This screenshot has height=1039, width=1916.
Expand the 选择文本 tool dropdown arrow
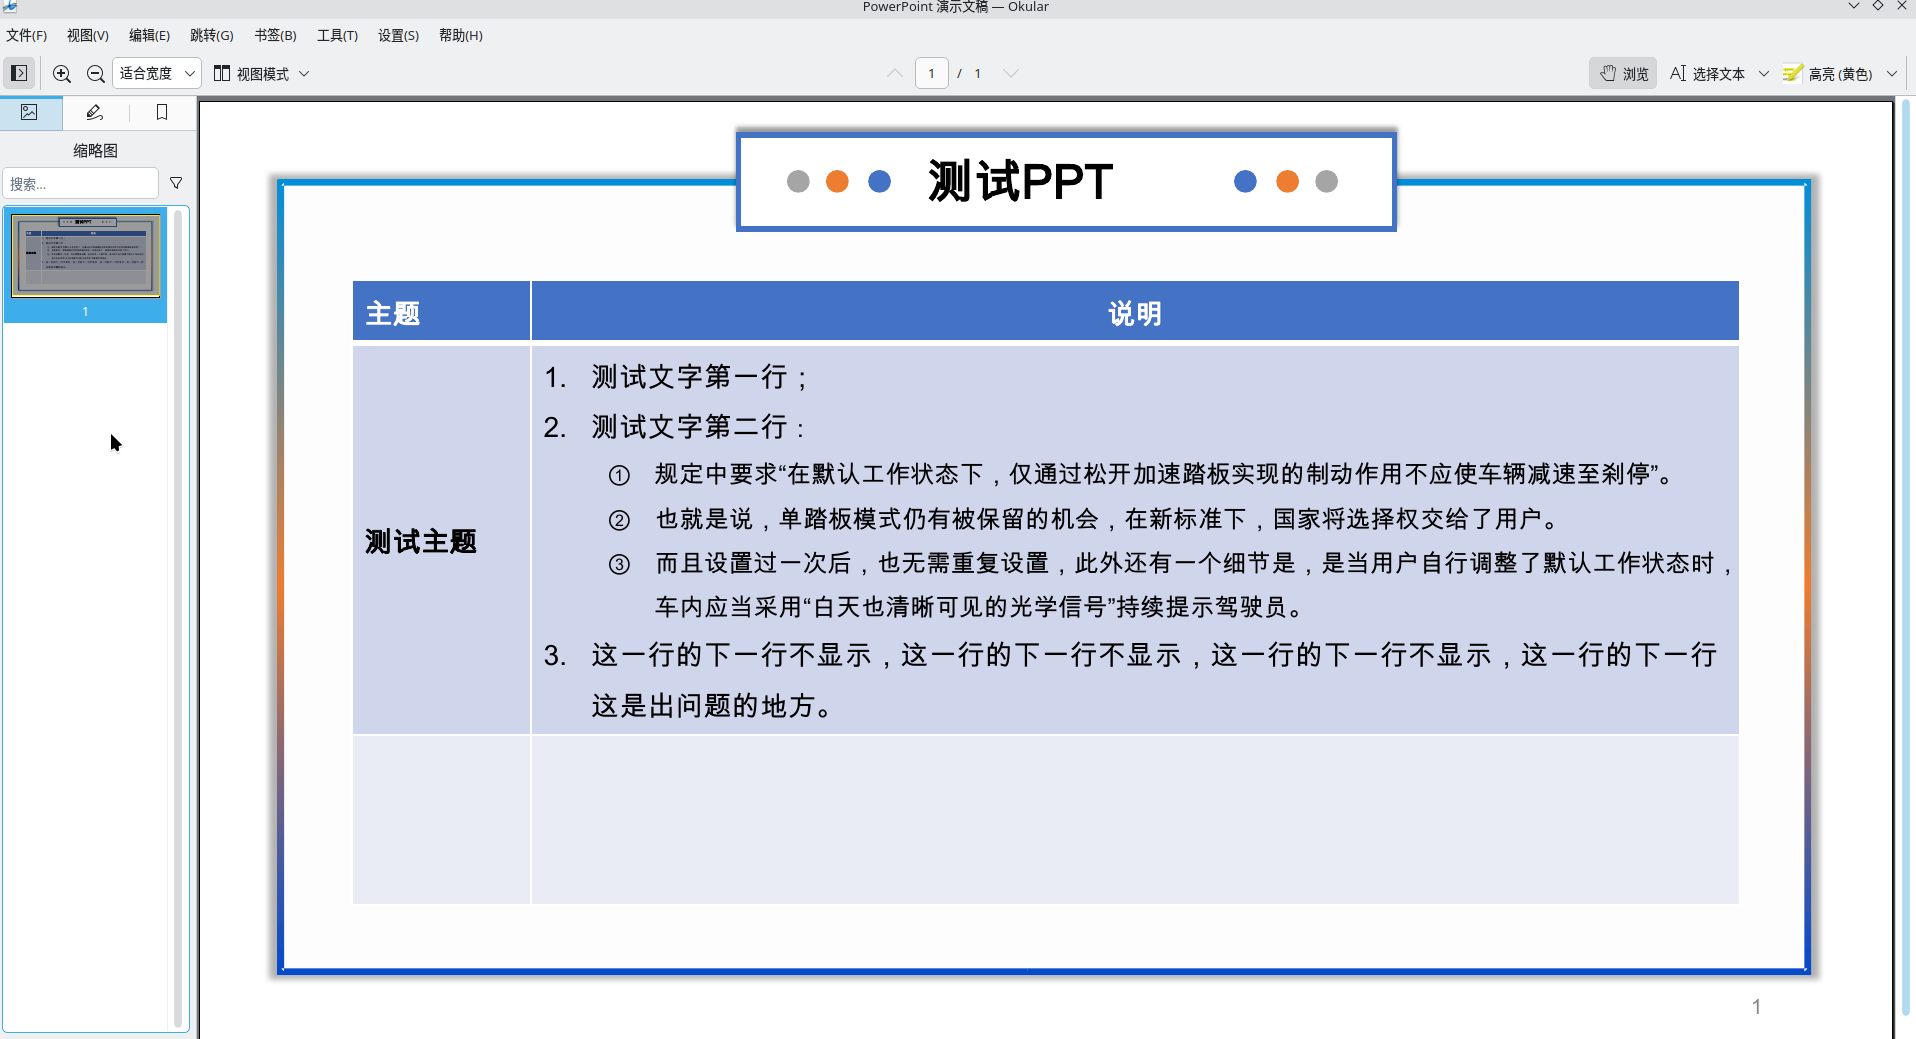(1764, 73)
